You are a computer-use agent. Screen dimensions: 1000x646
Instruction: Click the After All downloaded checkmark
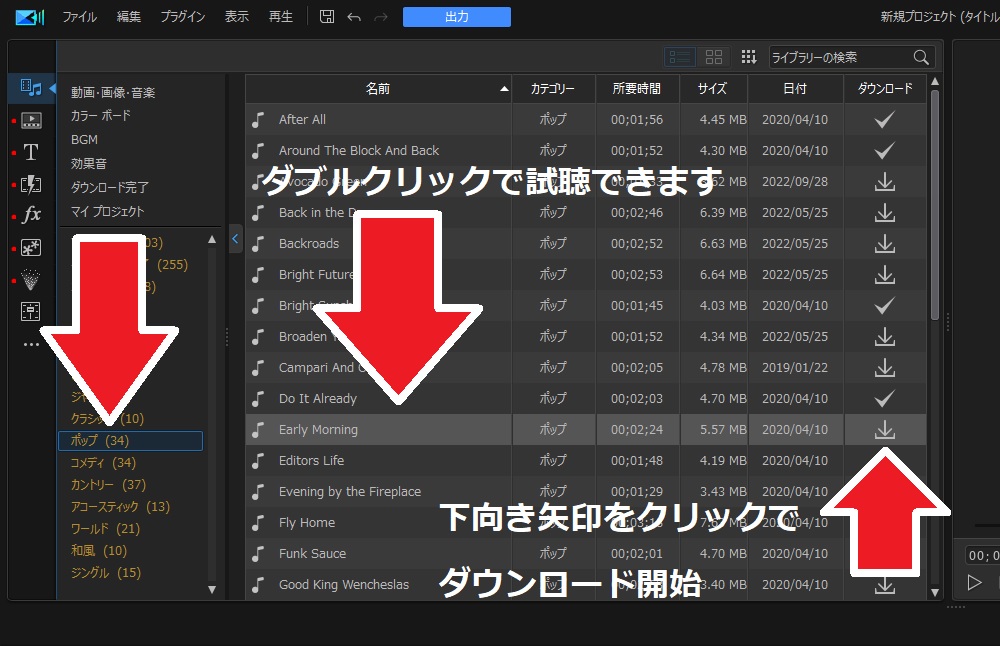point(885,119)
